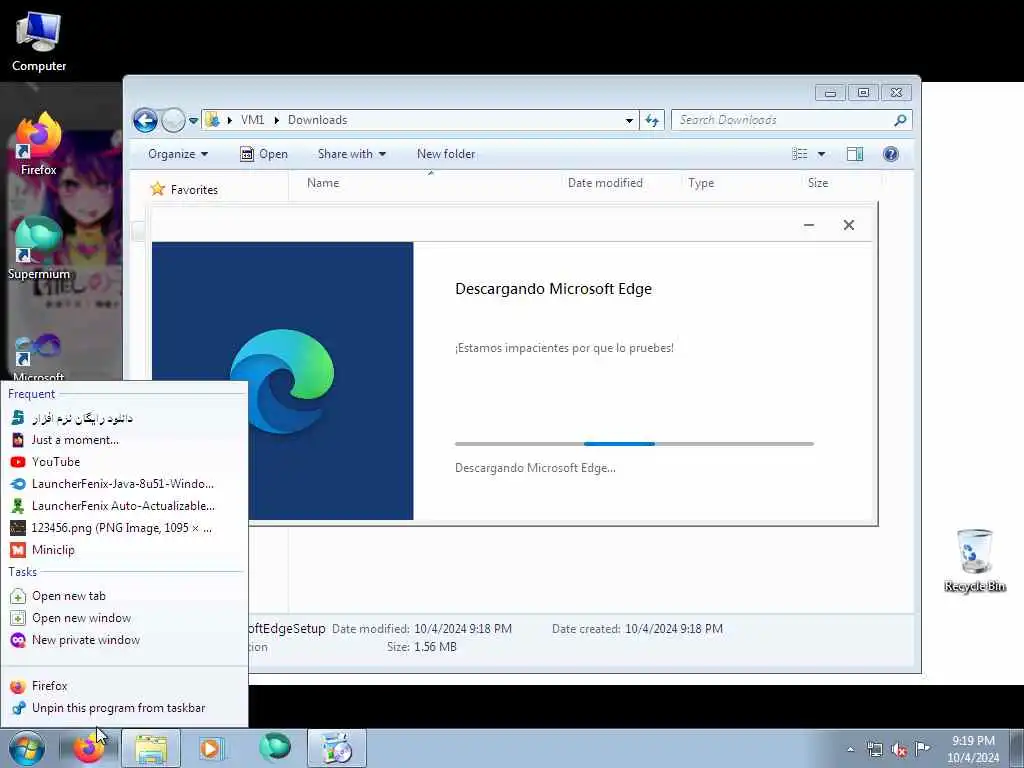
Task: Select Downloads in the address breadcrumb
Action: point(317,120)
